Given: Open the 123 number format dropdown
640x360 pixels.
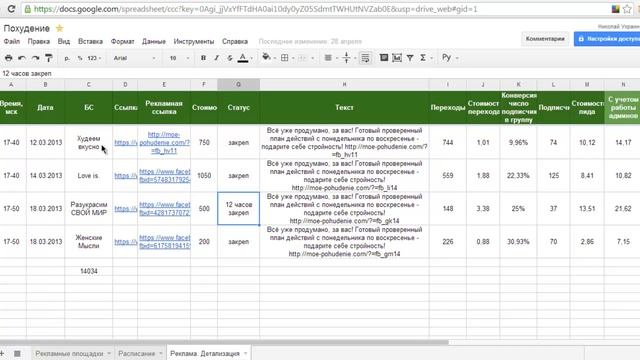Looking at the screenshot, I should pos(94,58).
